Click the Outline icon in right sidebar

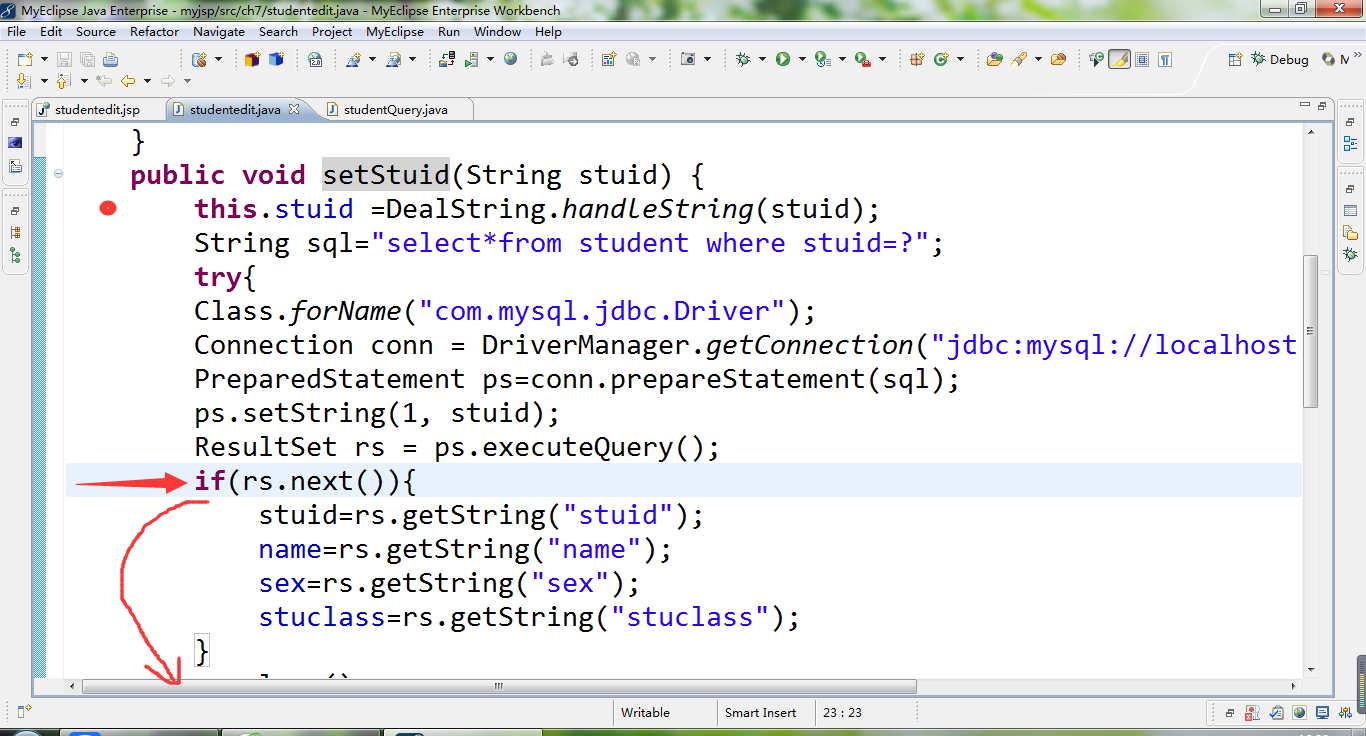coord(1351,143)
